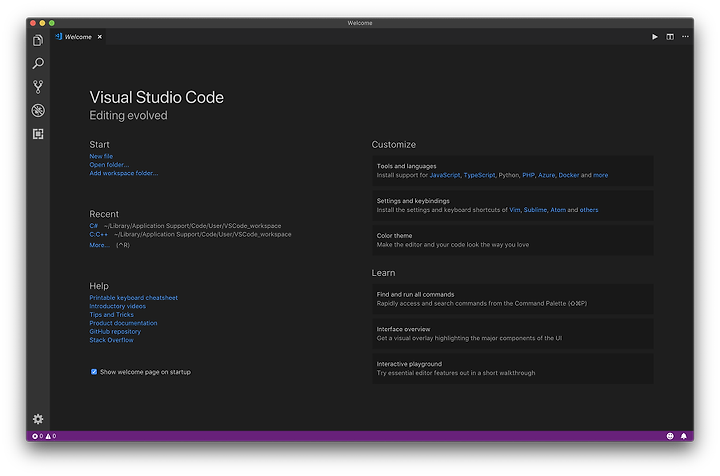Open the Search view icon
Screen dimensions: 720x476
coord(38,63)
